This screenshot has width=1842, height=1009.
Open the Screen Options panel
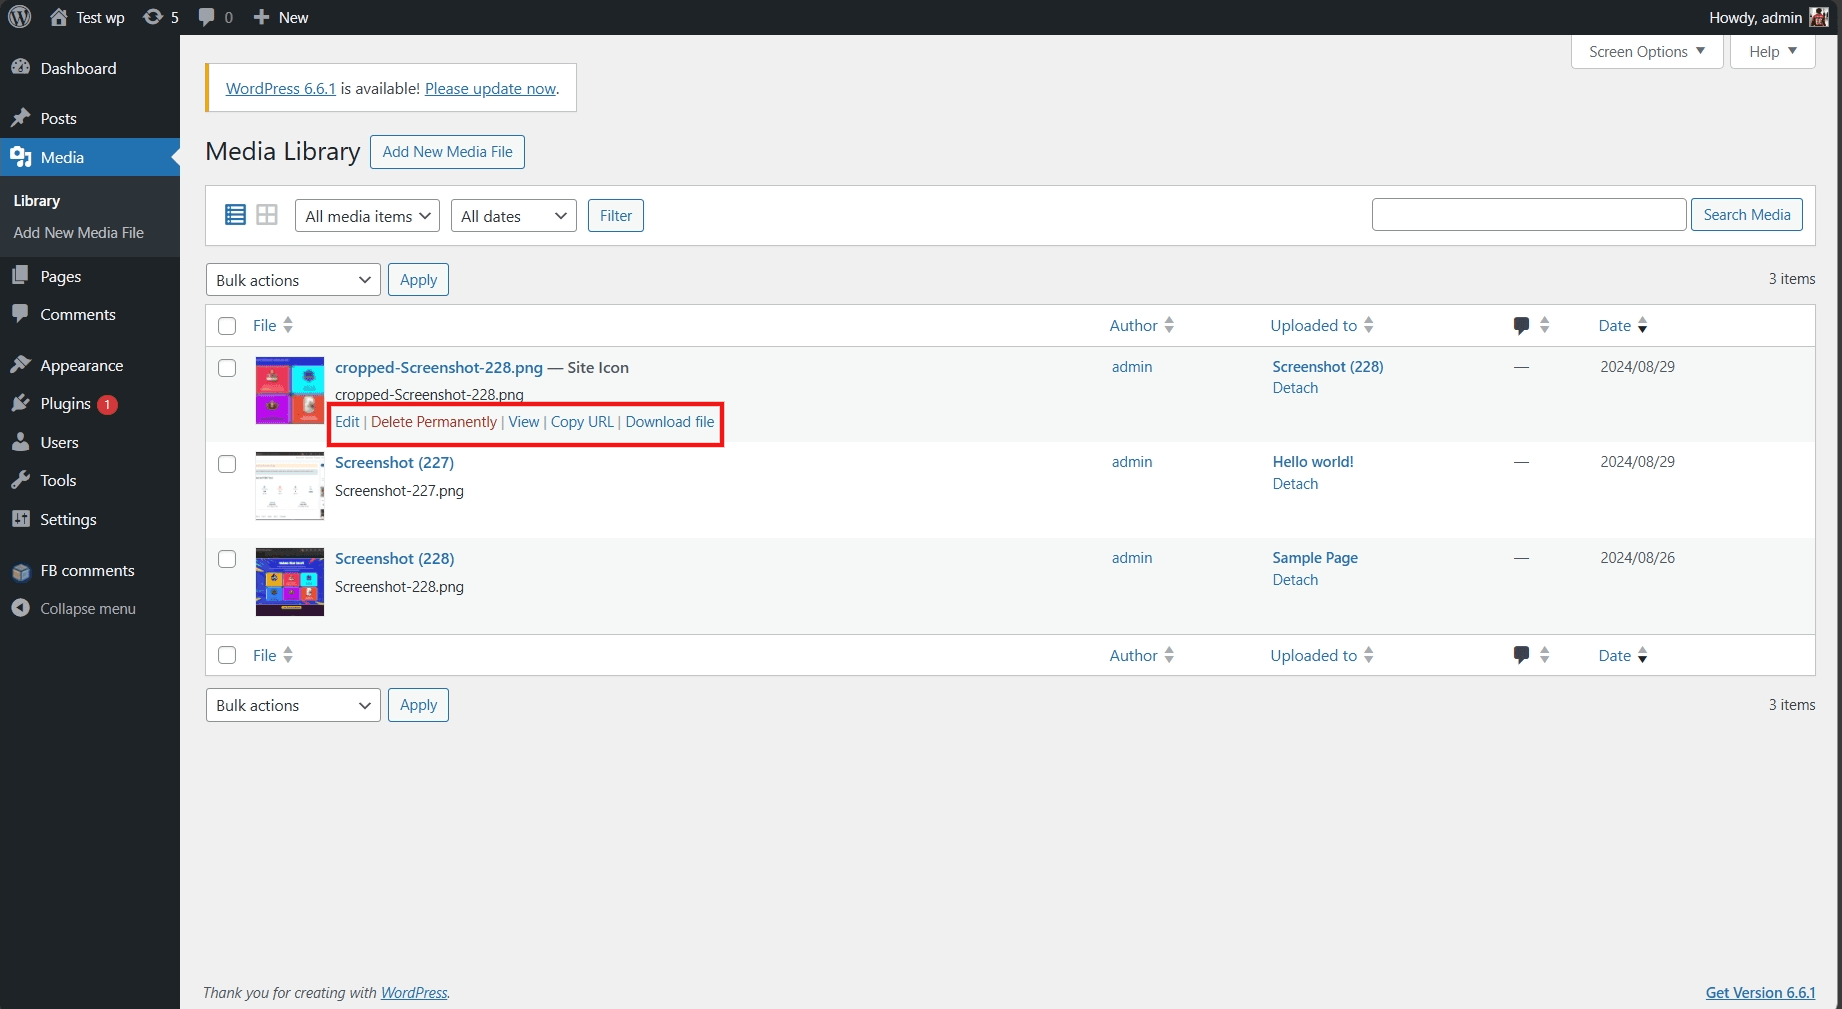point(1645,51)
